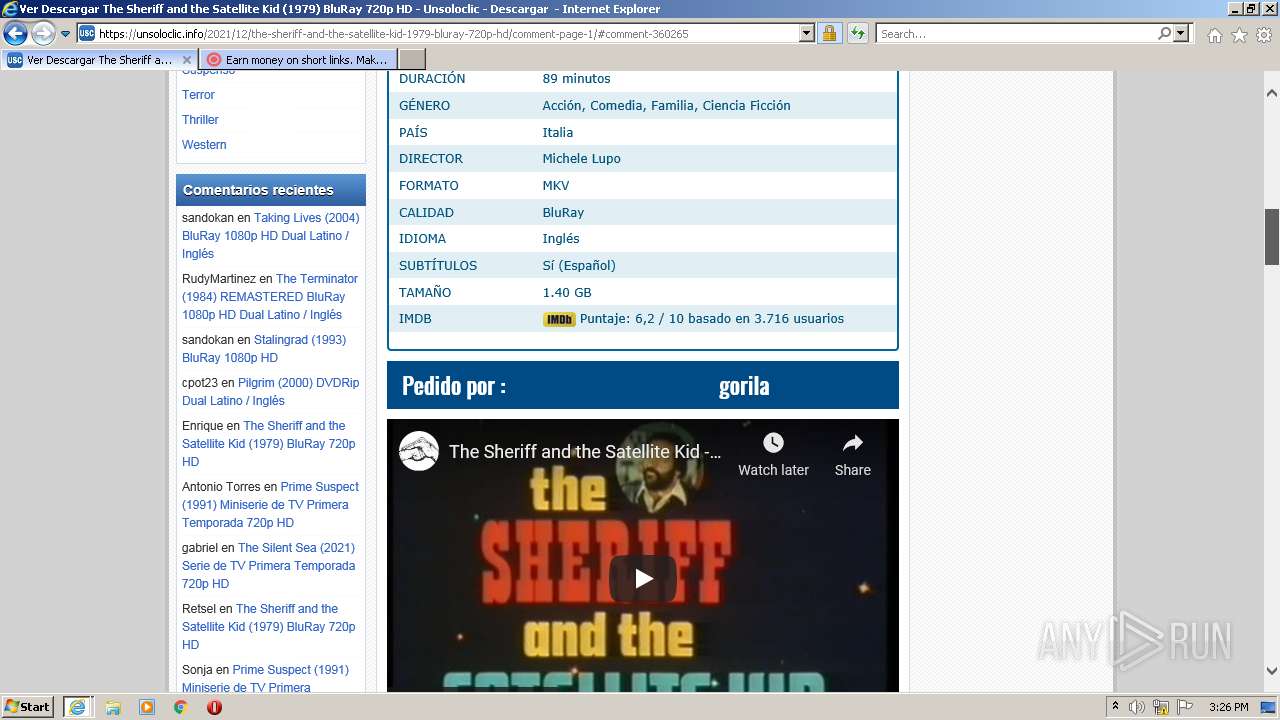Viewport: 1280px width, 720px height.
Task: Open the YouTube channel avatar icon
Action: pyautogui.click(x=419, y=451)
